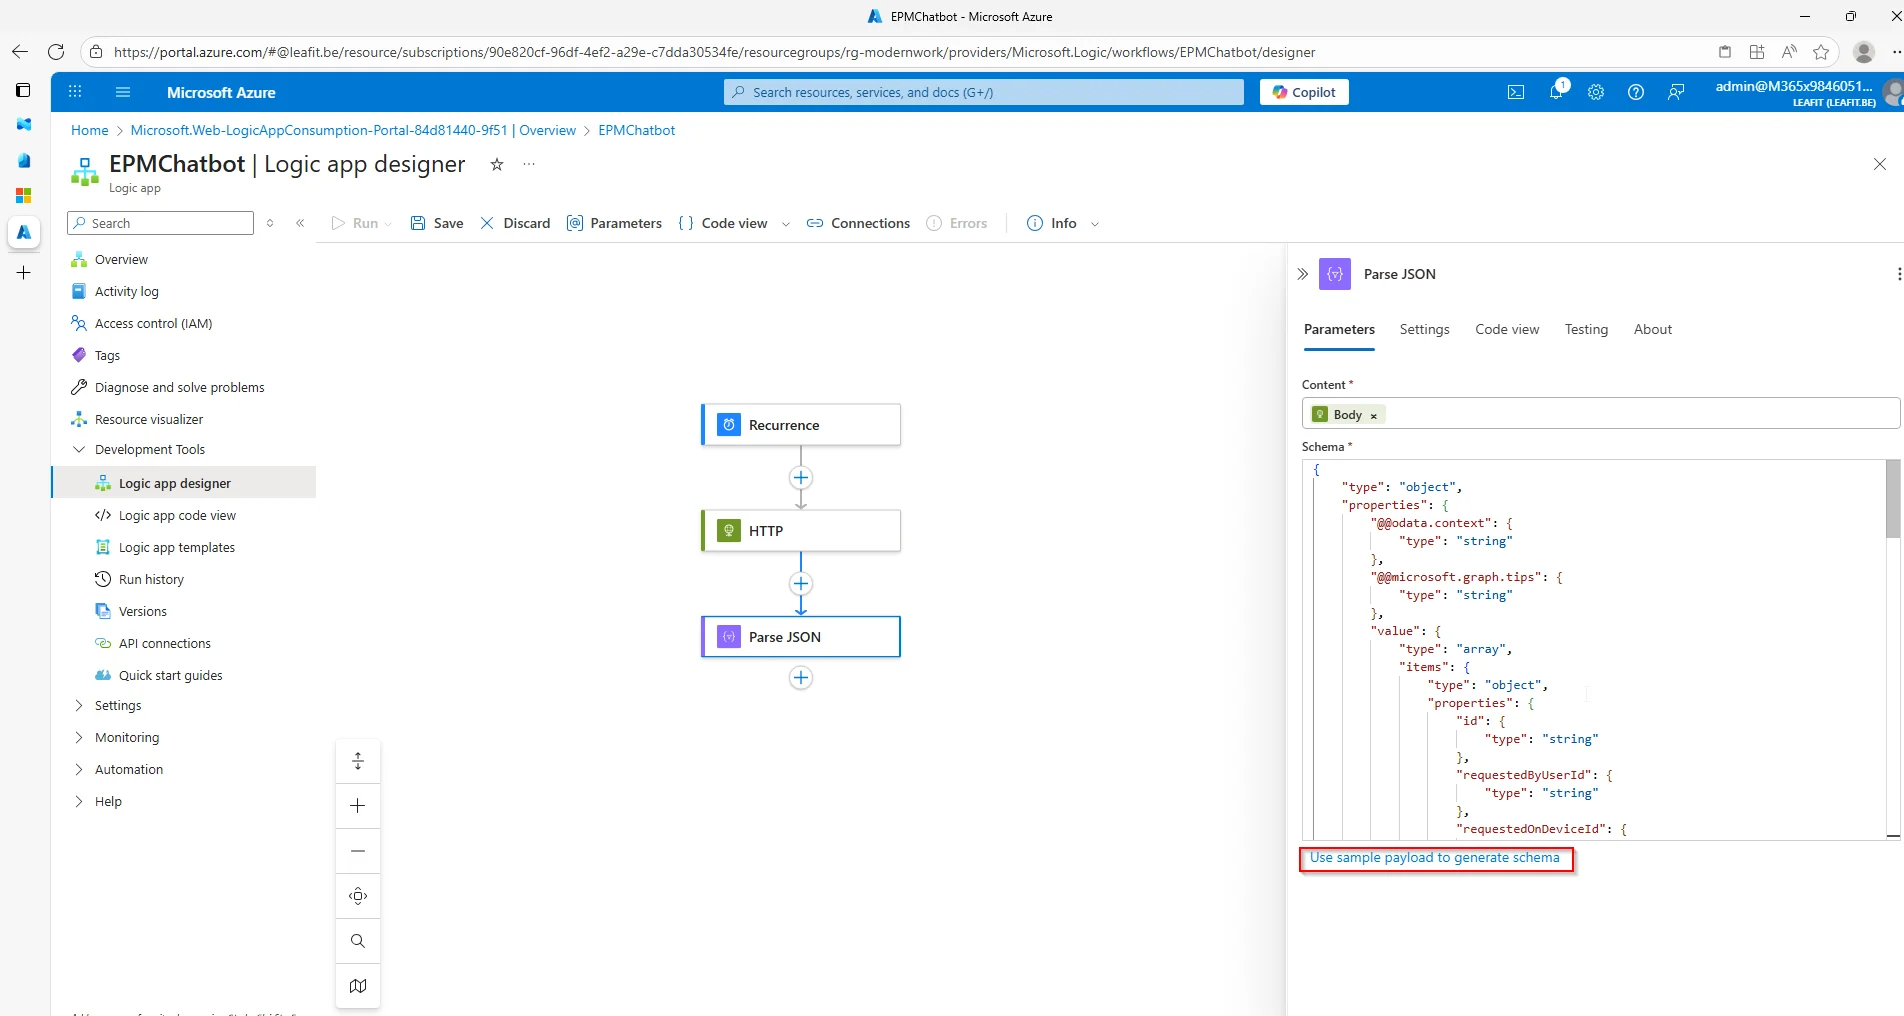This screenshot has height=1016, width=1904.
Task: Open Connections from the toolbar
Action: pyautogui.click(x=858, y=223)
